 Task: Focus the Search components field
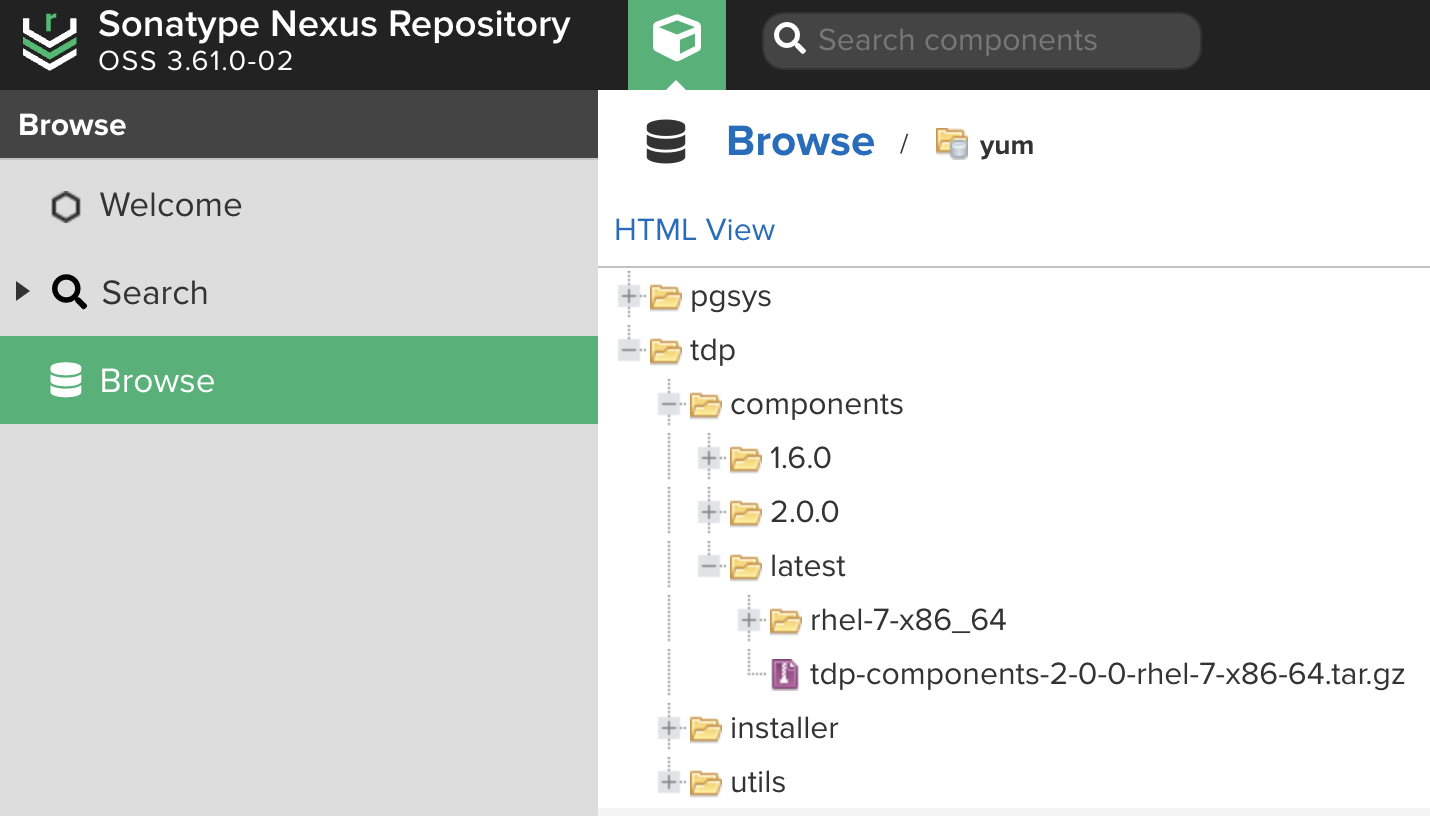click(x=982, y=41)
